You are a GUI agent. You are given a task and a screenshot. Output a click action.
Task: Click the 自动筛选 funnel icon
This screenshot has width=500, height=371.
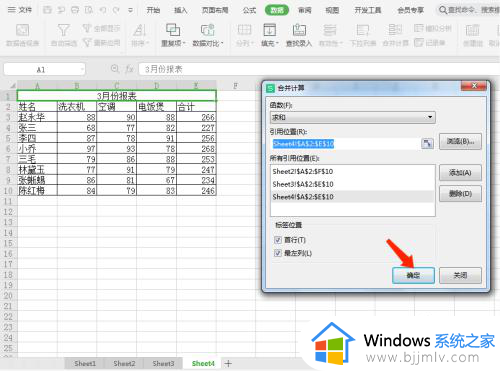pos(64,35)
